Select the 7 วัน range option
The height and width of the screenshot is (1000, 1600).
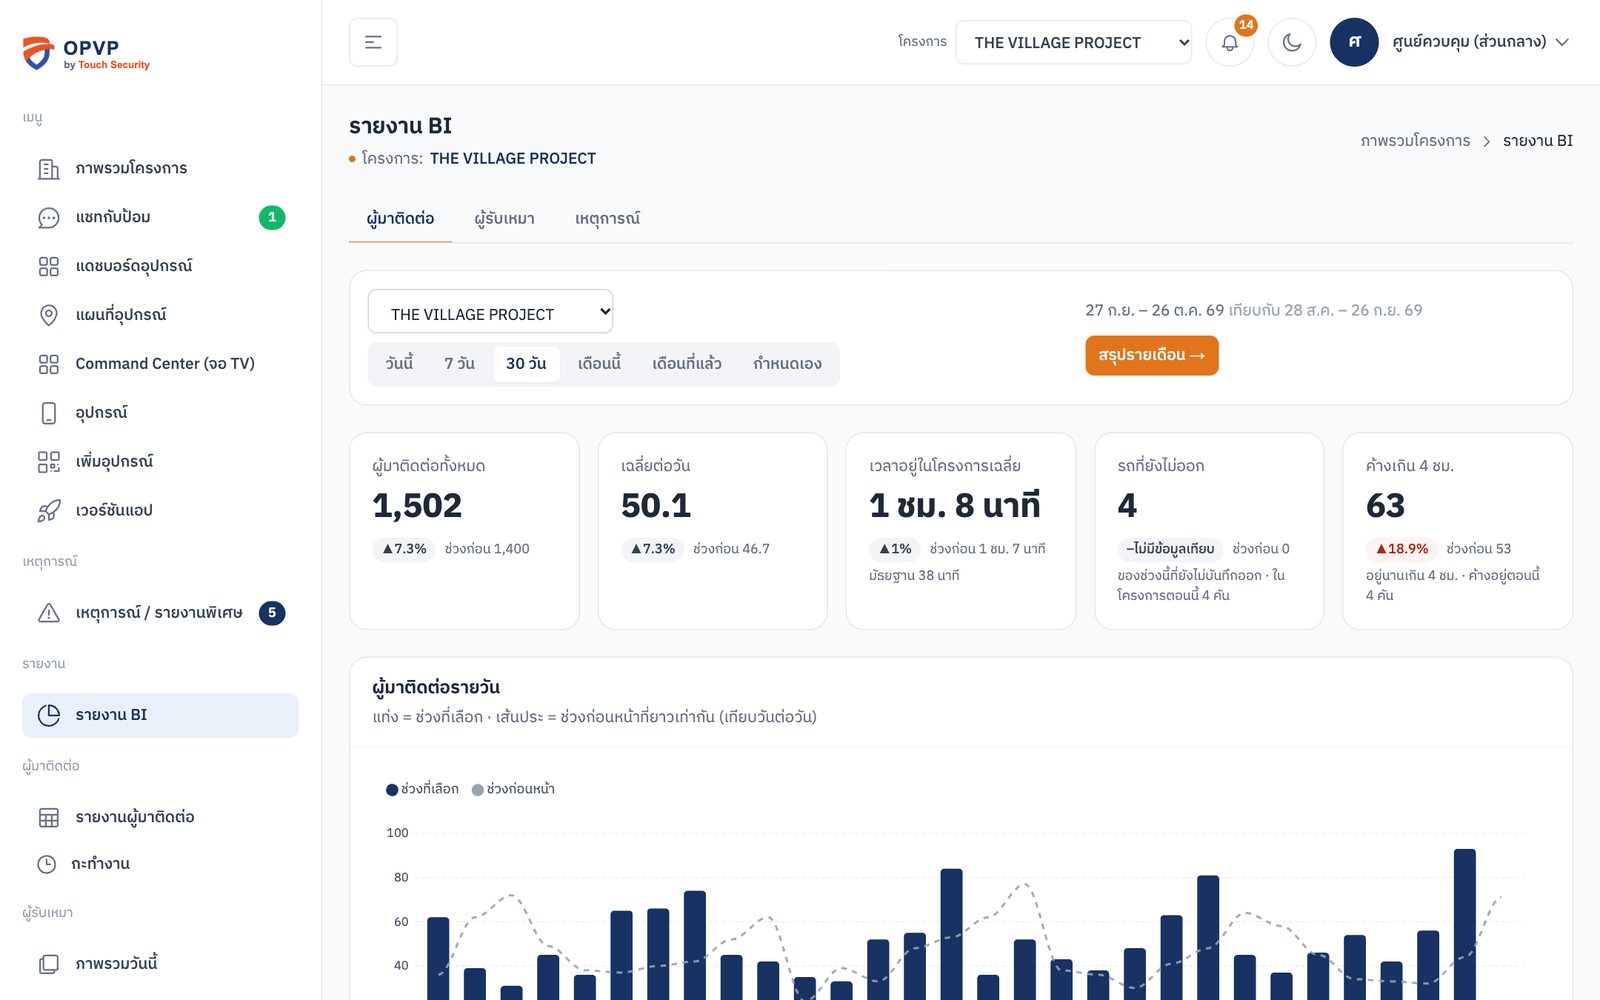[459, 364]
